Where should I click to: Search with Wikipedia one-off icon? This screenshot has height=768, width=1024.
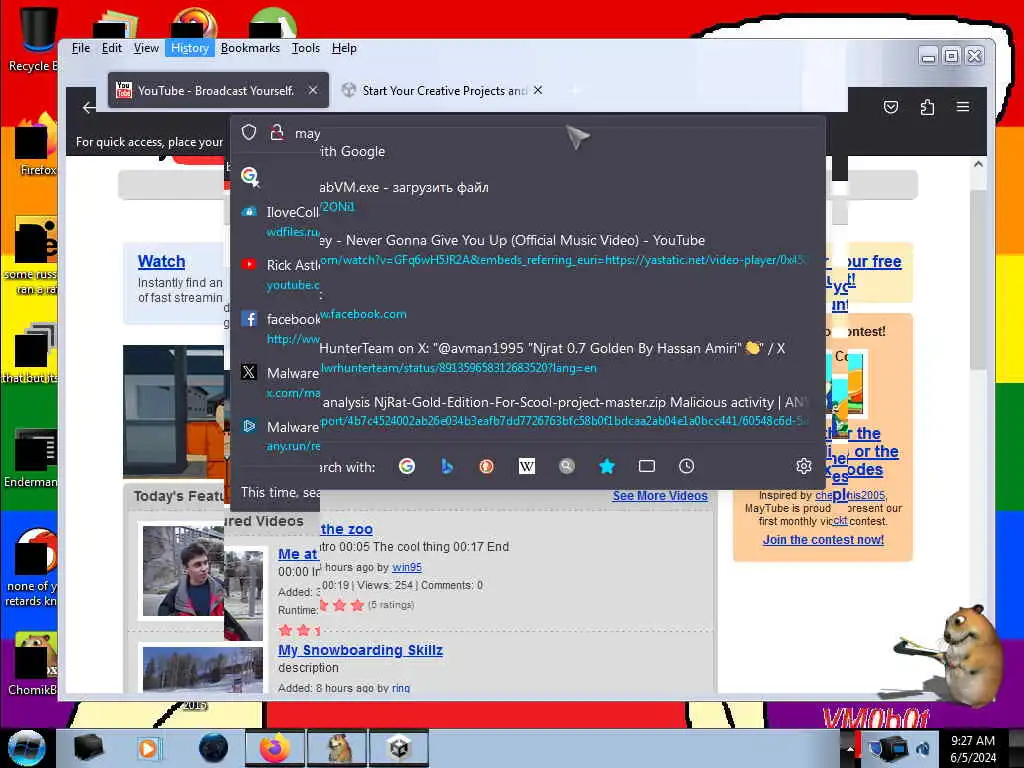[x=526, y=466]
